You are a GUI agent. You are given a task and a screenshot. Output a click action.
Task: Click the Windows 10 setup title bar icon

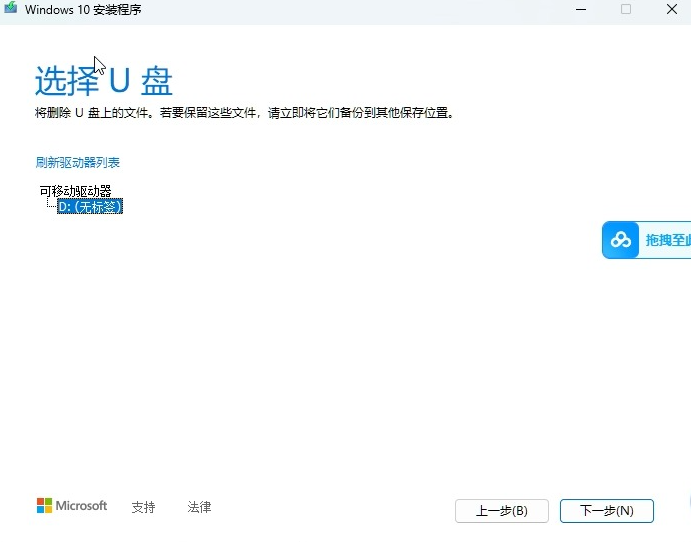click(10, 9)
